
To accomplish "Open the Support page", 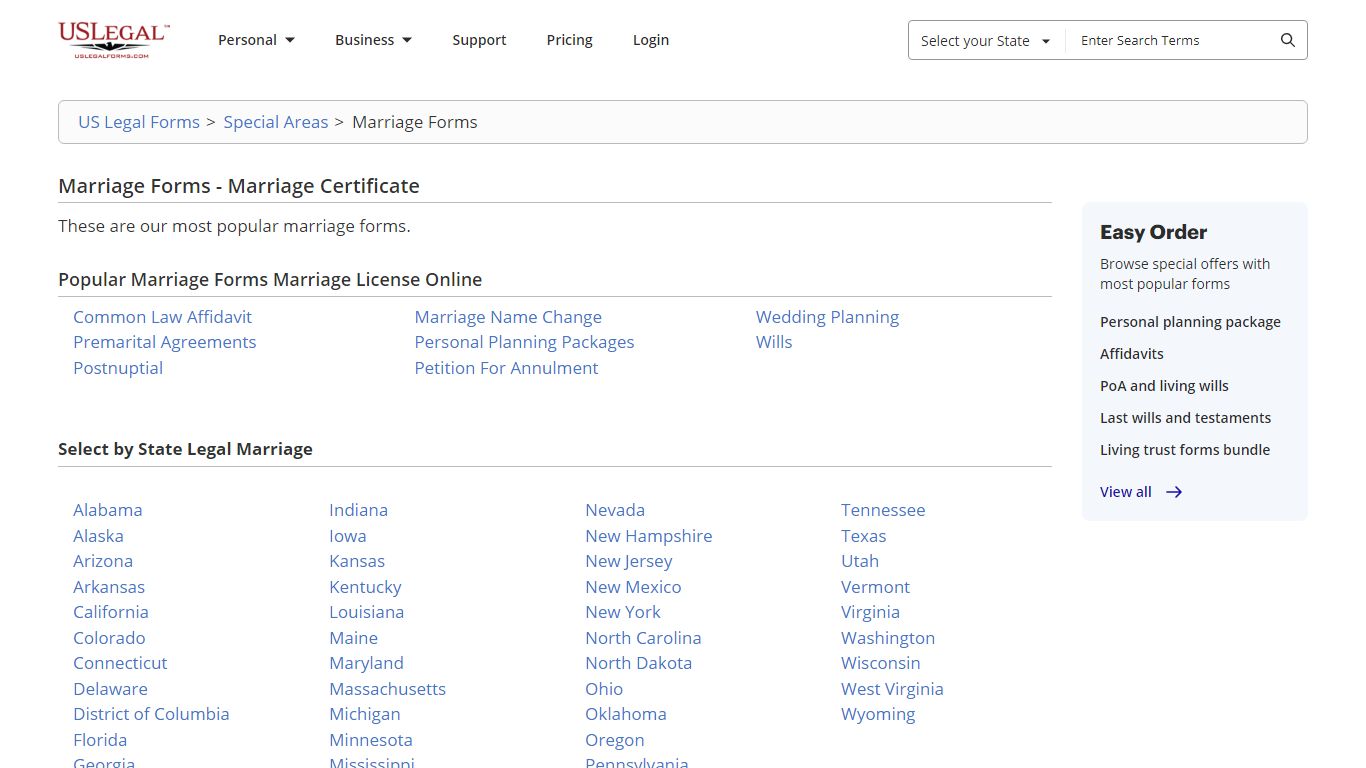I will tap(479, 40).
